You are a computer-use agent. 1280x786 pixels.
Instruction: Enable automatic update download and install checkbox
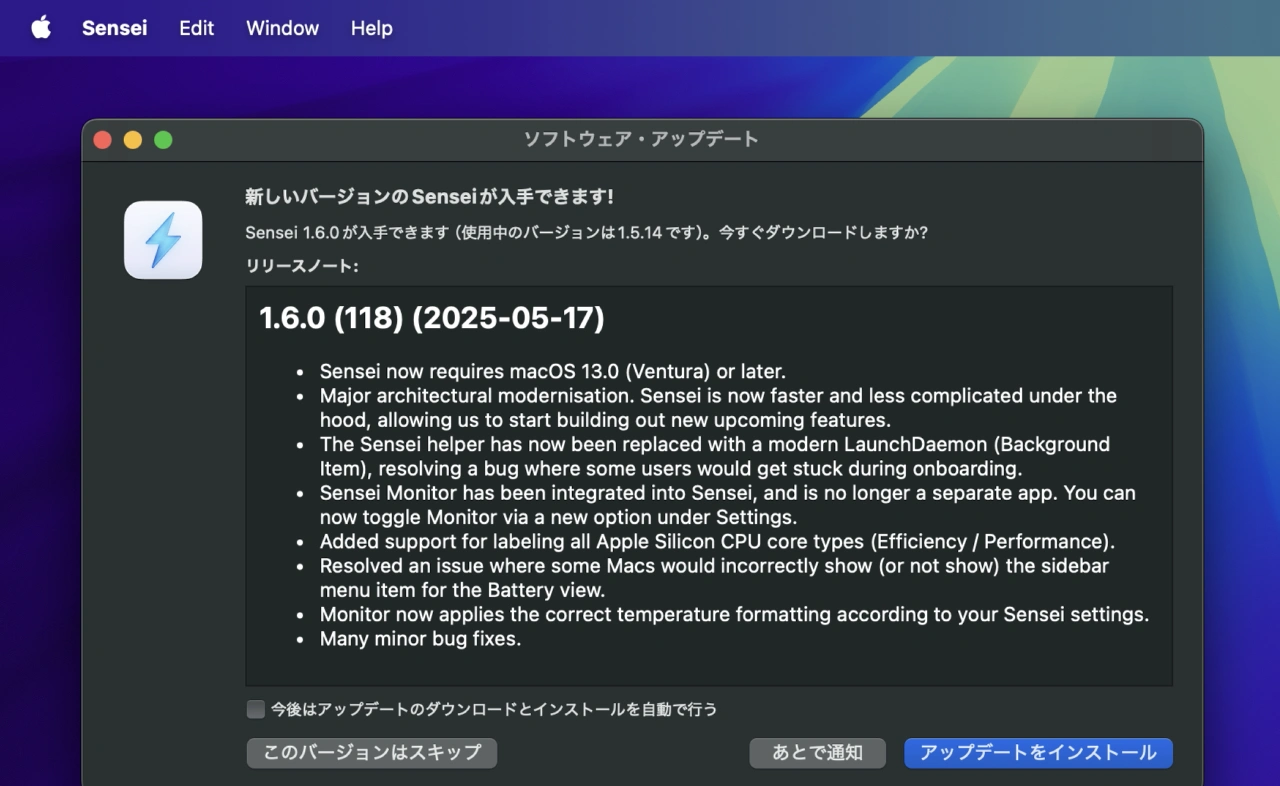(x=256, y=709)
